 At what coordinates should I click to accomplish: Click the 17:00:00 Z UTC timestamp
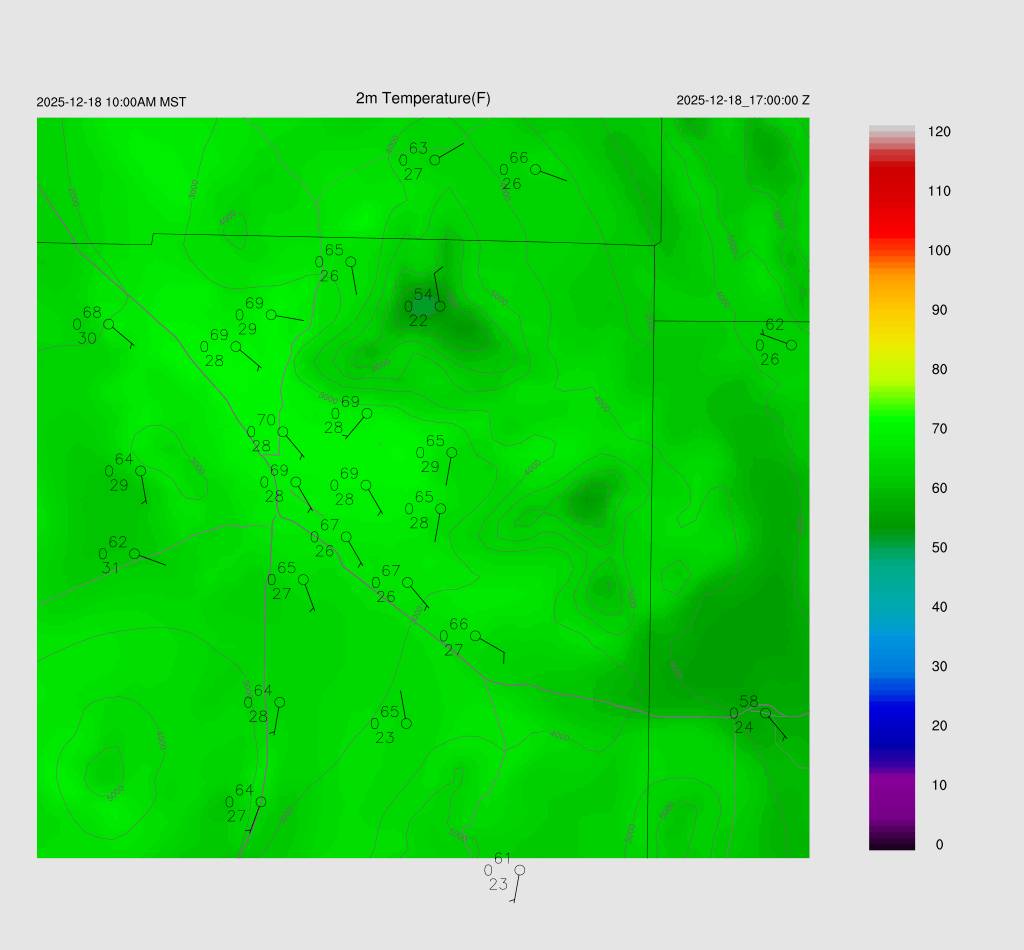(x=743, y=101)
